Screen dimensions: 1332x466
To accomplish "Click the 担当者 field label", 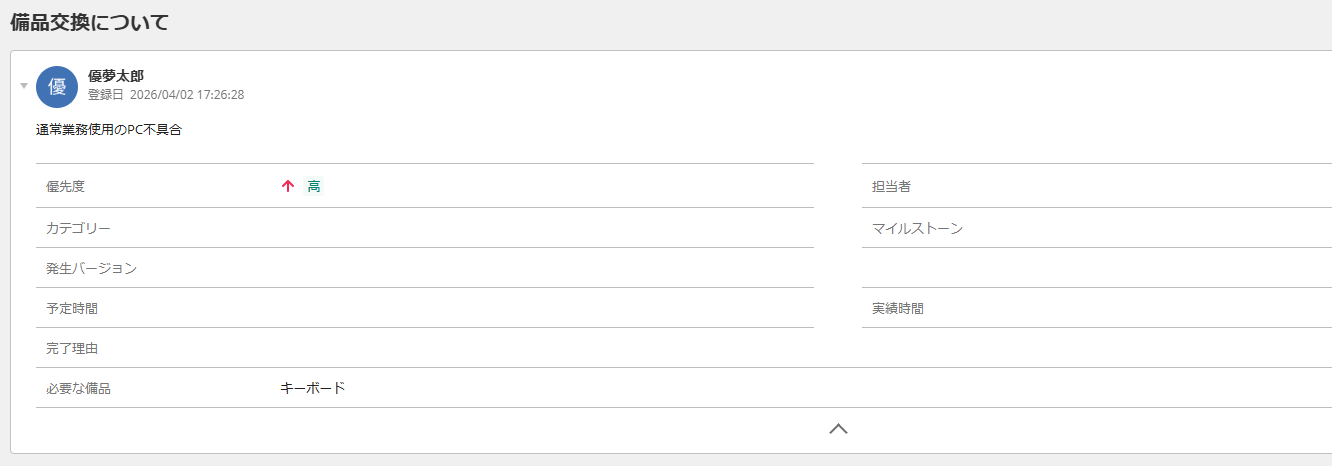I will [x=891, y=187].
